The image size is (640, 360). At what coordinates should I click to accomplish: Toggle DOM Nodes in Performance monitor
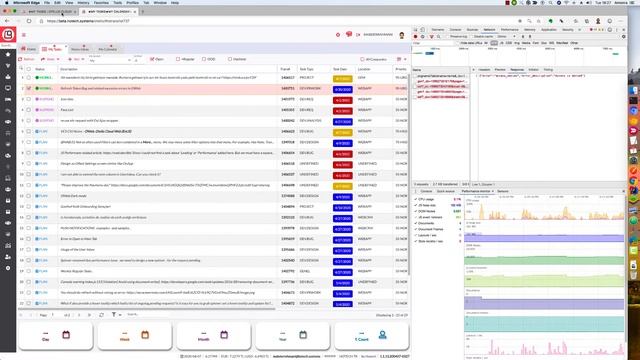[x=416, y=211]
